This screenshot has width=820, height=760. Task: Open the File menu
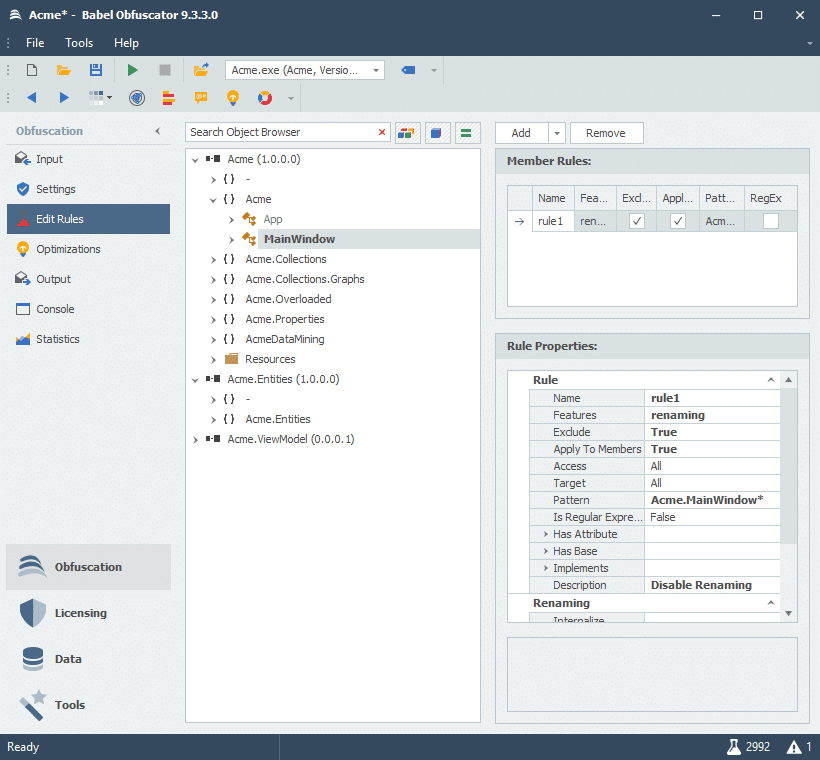pyautogui.click(x=35, y=43)
